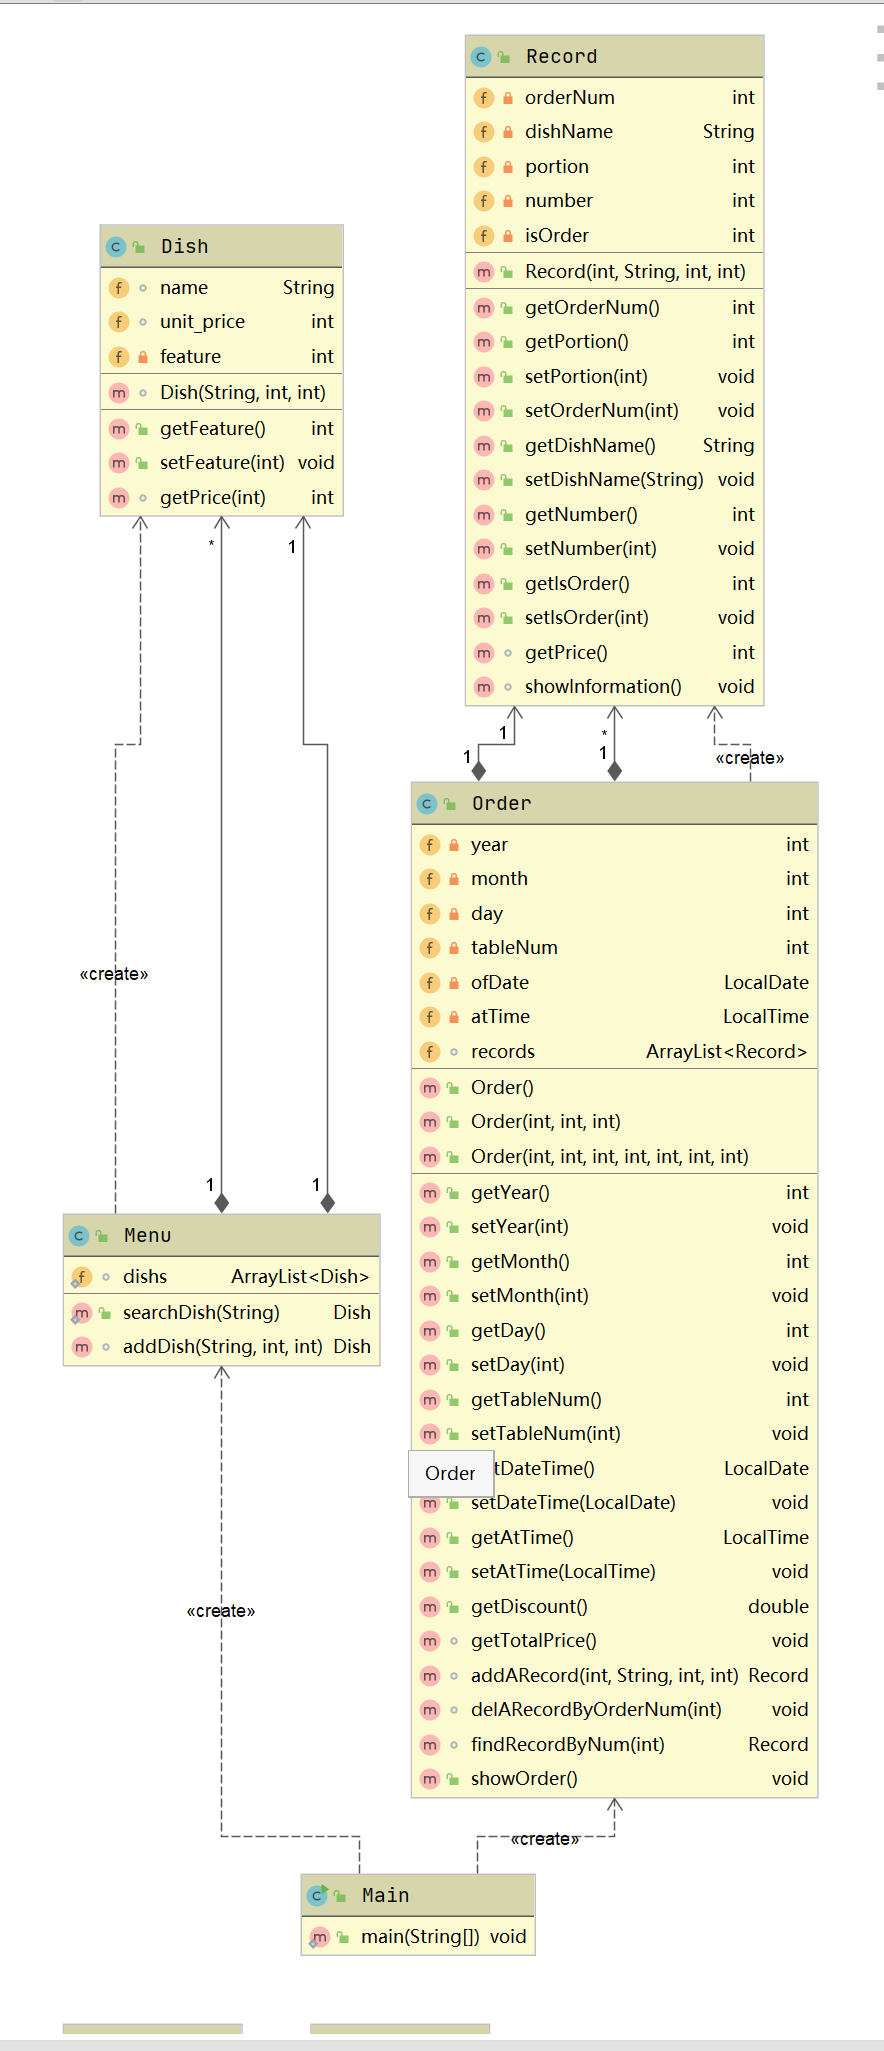Click the field icon of isOrder
Screen dimensions: 884x2051
click(484, 236)
